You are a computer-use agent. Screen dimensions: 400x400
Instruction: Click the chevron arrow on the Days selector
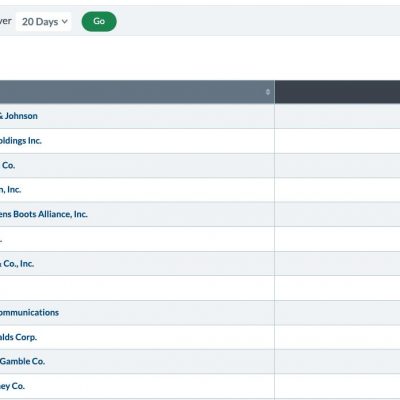click(65, 22)
